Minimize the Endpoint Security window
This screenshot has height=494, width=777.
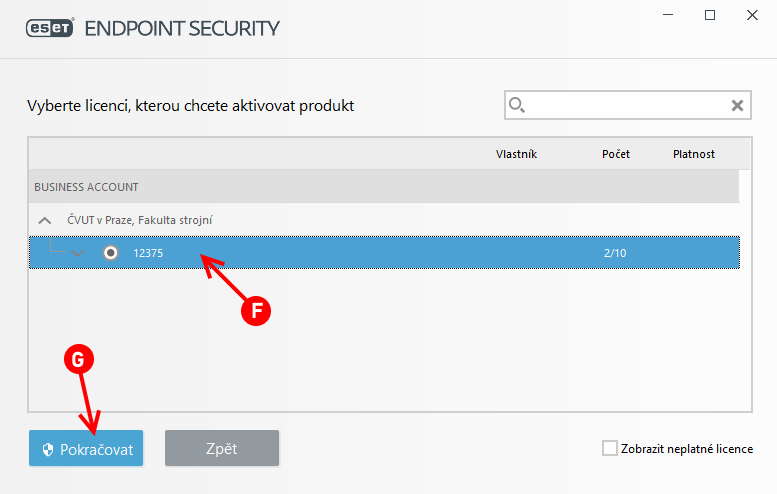click(x=668, y=15)
